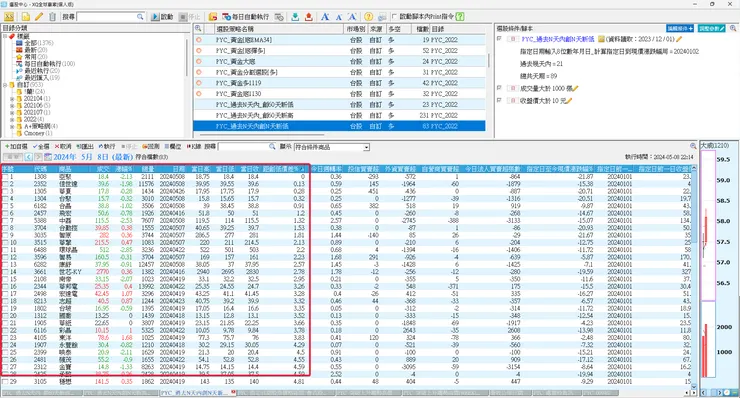Select 常用(20) favorites in the category tree

point(35,57)
